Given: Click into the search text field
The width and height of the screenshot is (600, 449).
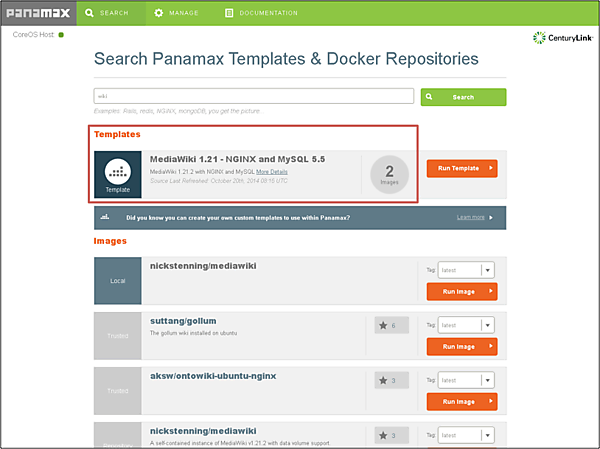Looking at the screenshot, I should [253, 97].
